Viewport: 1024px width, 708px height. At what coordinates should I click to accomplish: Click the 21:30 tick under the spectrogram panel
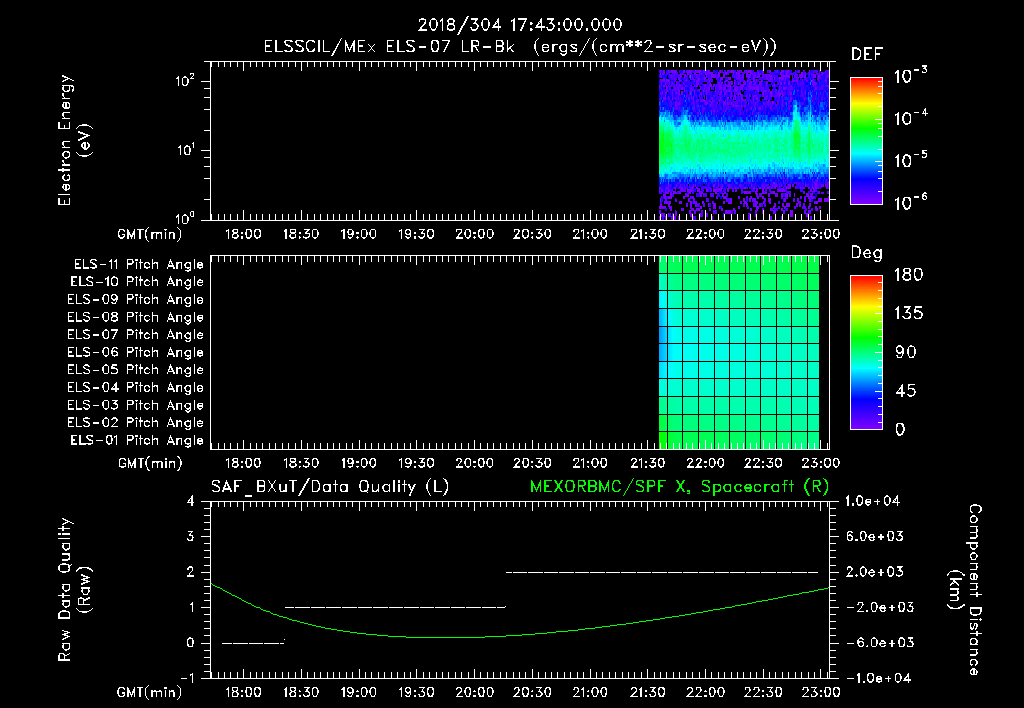(648, 234)
